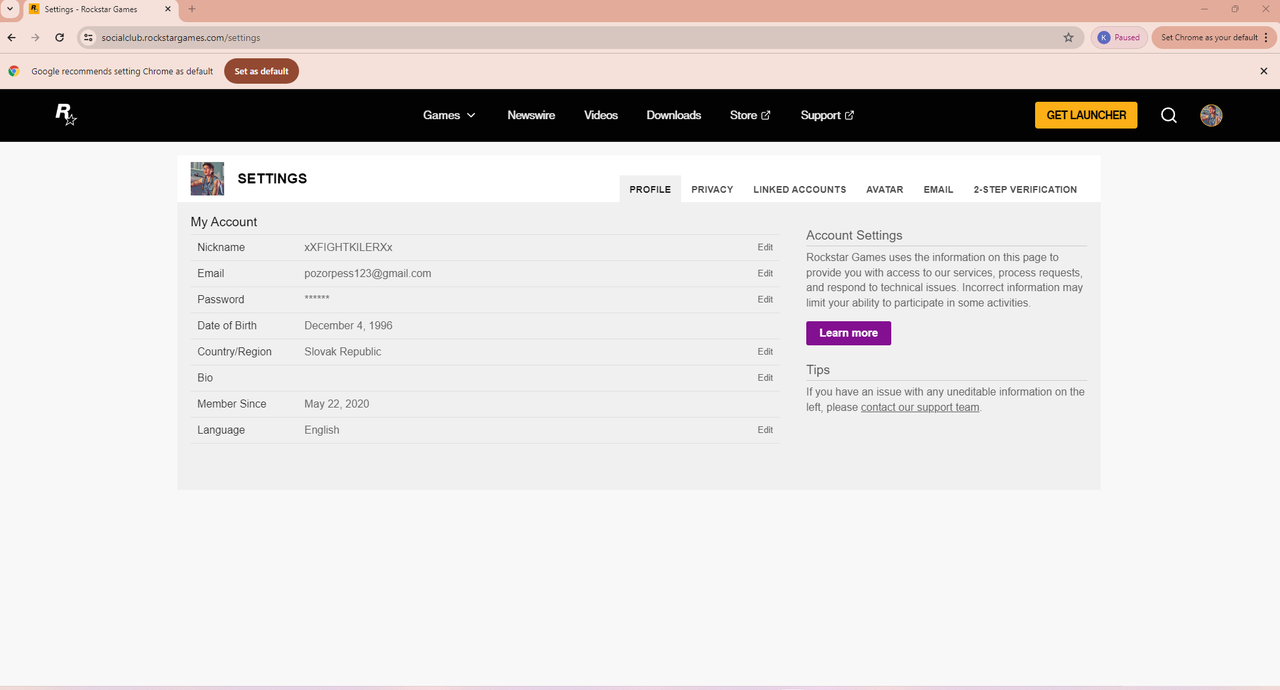Image resolution: width=1280 pixels, height=690 pixels.
Task: Click the GET LAUNCHER button
Action: pos(1086,115)
